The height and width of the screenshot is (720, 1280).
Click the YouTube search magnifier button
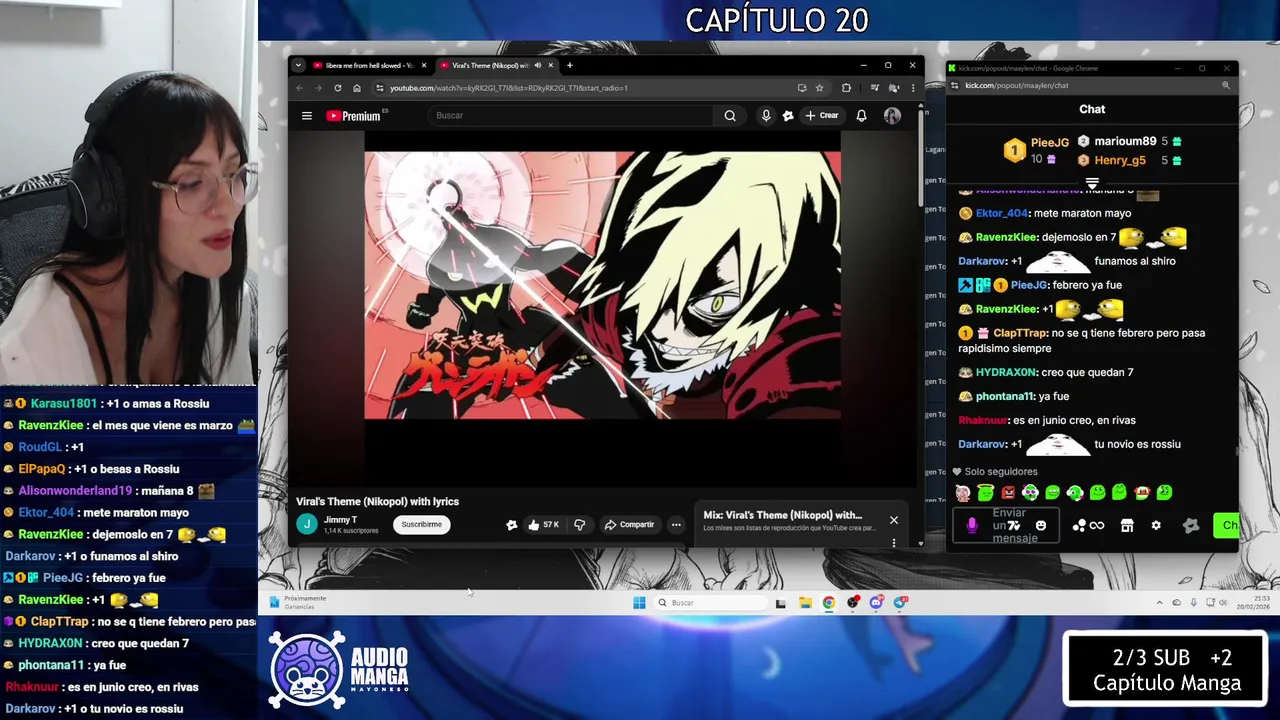[x=730, y=116]
